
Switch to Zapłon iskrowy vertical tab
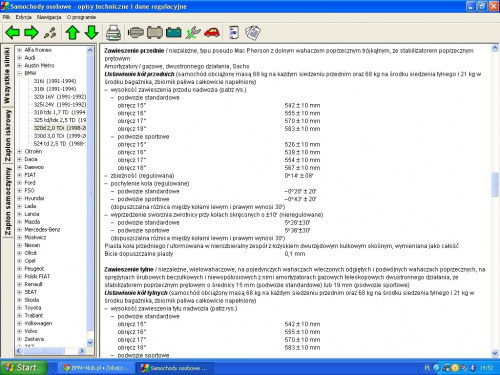tap(7, 135)
